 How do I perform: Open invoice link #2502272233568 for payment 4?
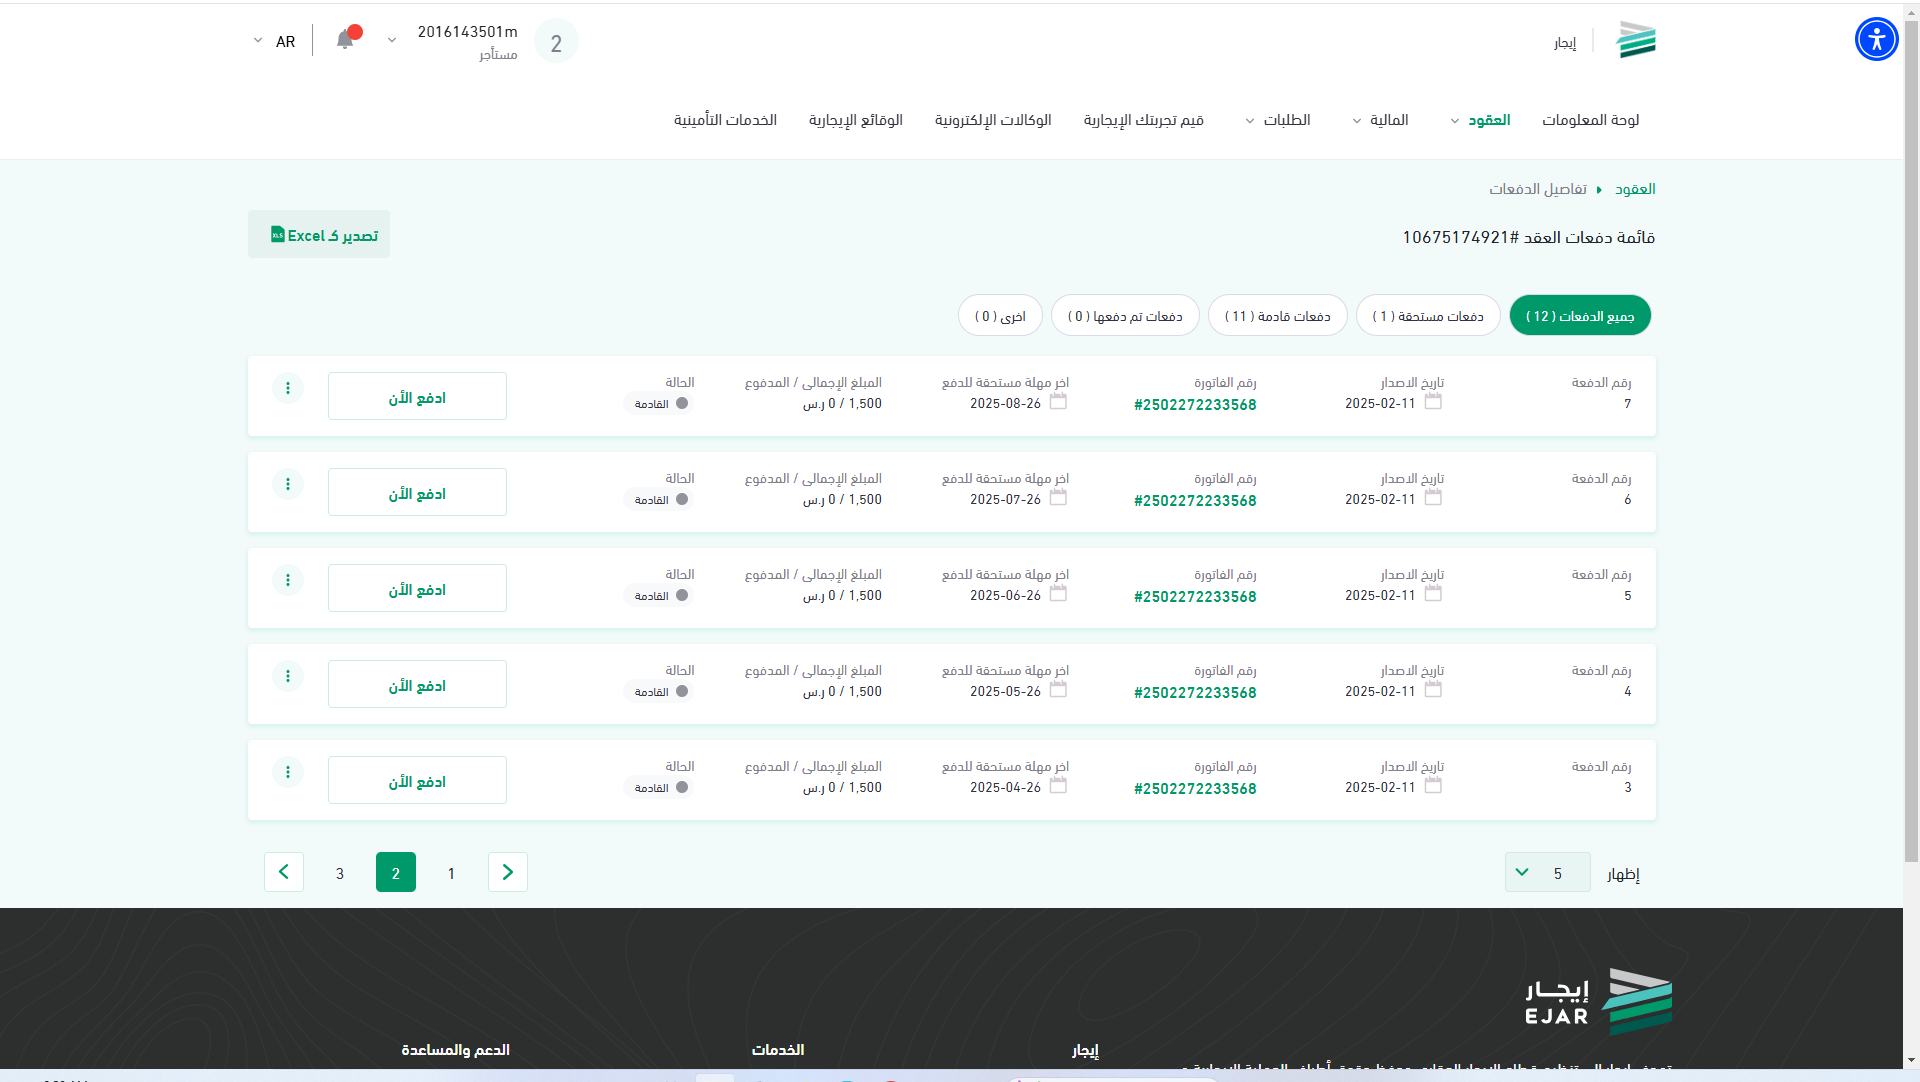(1195, 692)
